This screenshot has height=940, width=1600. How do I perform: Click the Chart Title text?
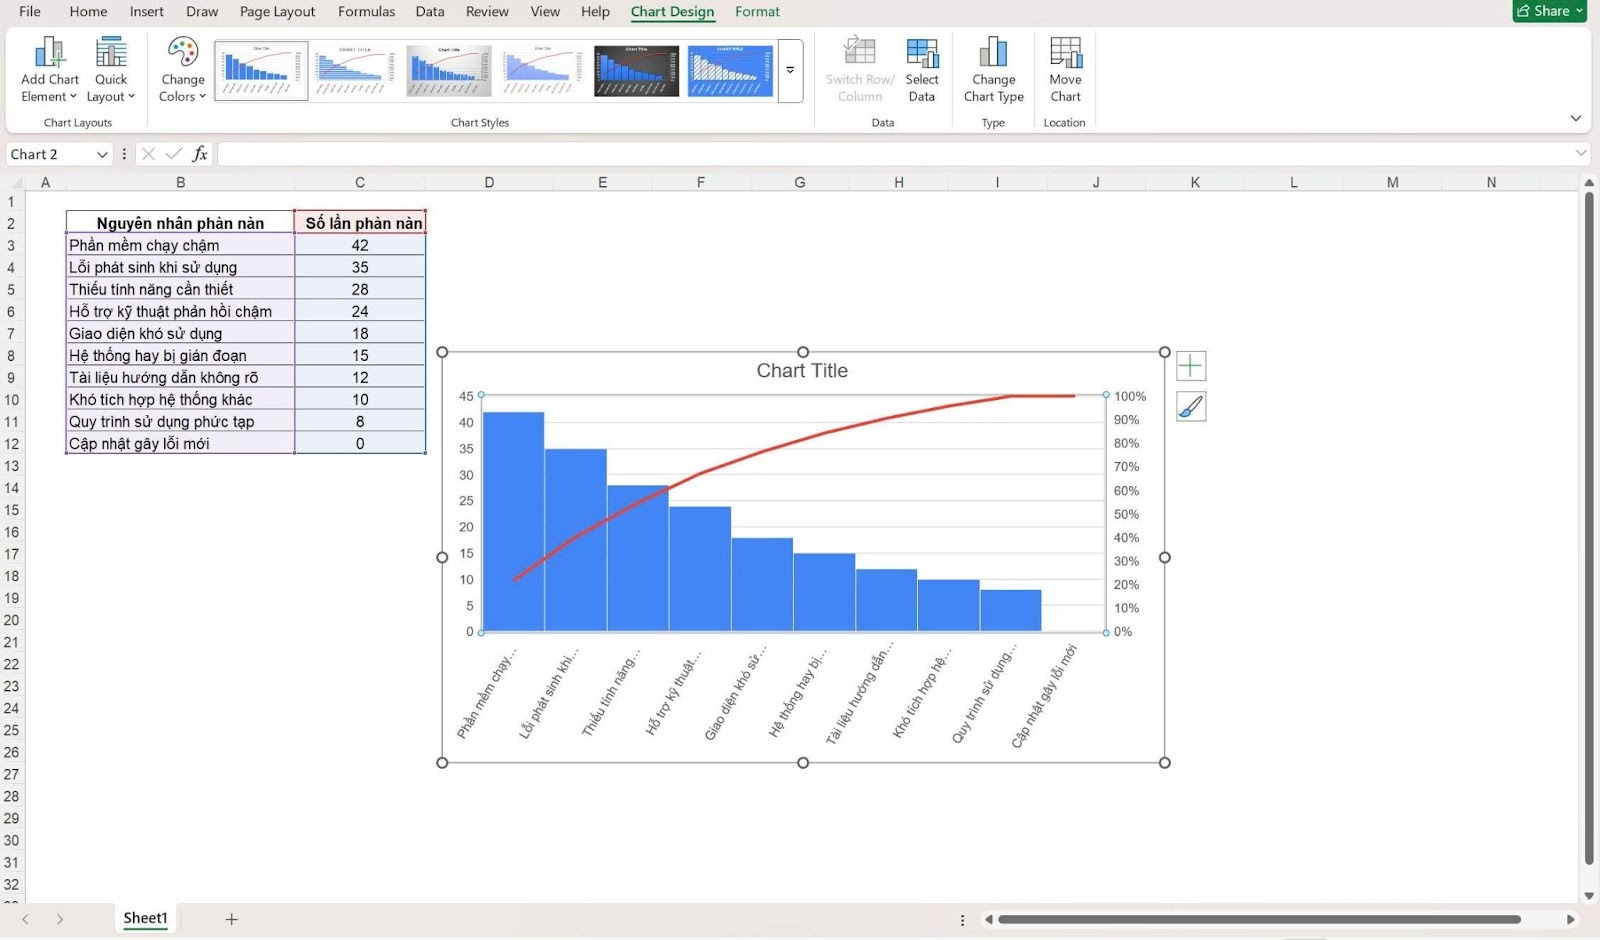pyautogui.click(x=802, y=371)
